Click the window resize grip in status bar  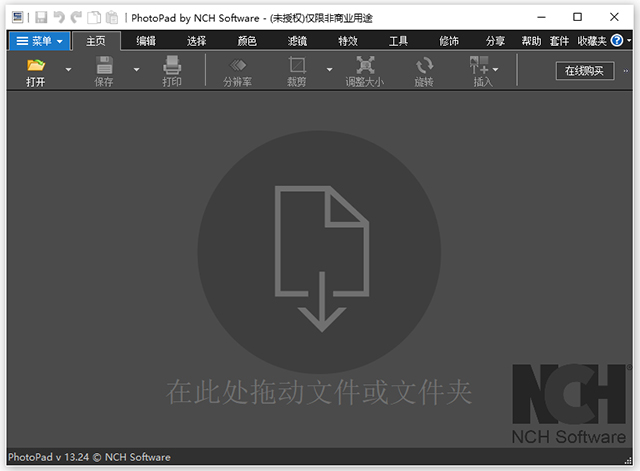pos(628,460)
